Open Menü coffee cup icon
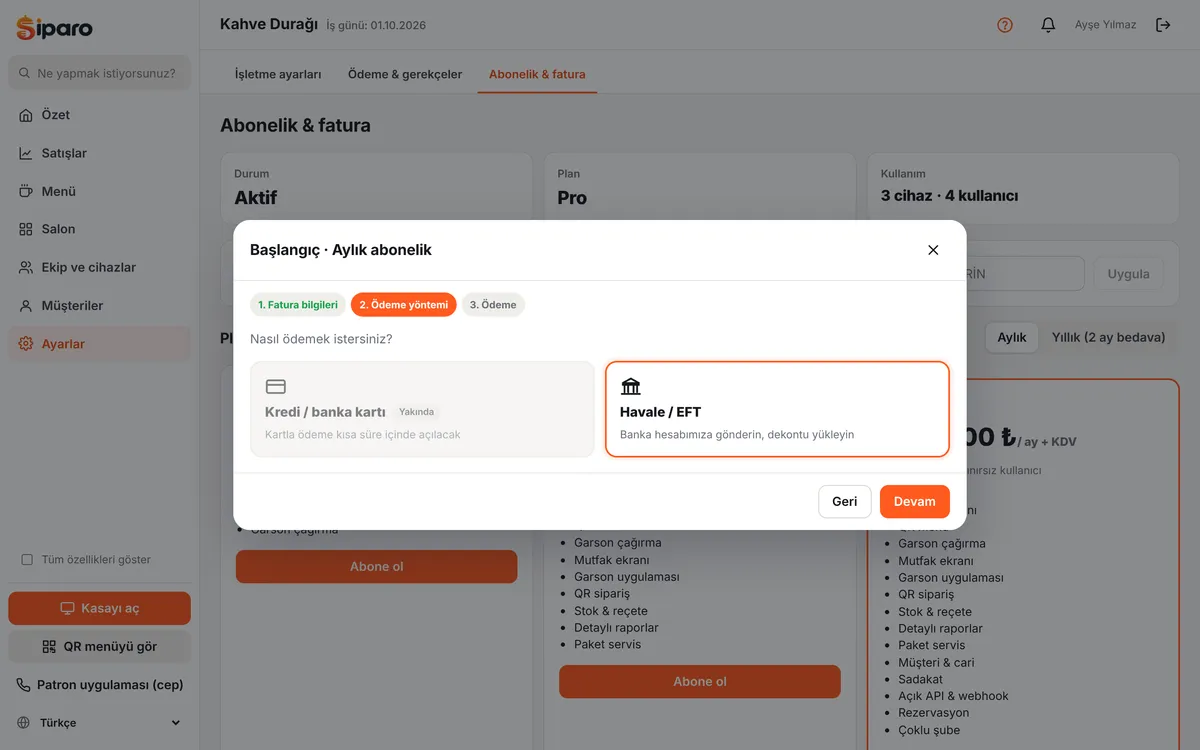This screenshot has height=750, width=1200. [x=26, y=191]
